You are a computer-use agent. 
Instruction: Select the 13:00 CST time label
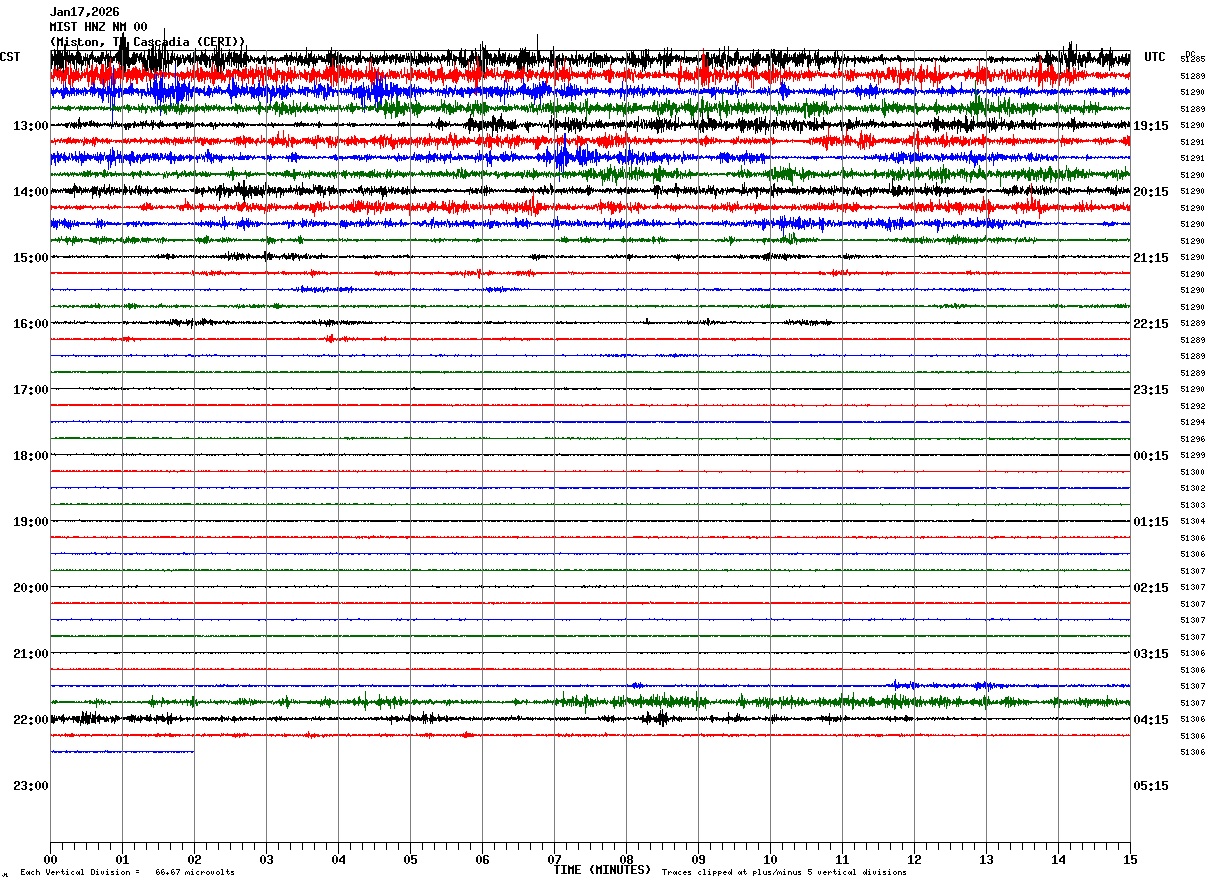[31, 126]
